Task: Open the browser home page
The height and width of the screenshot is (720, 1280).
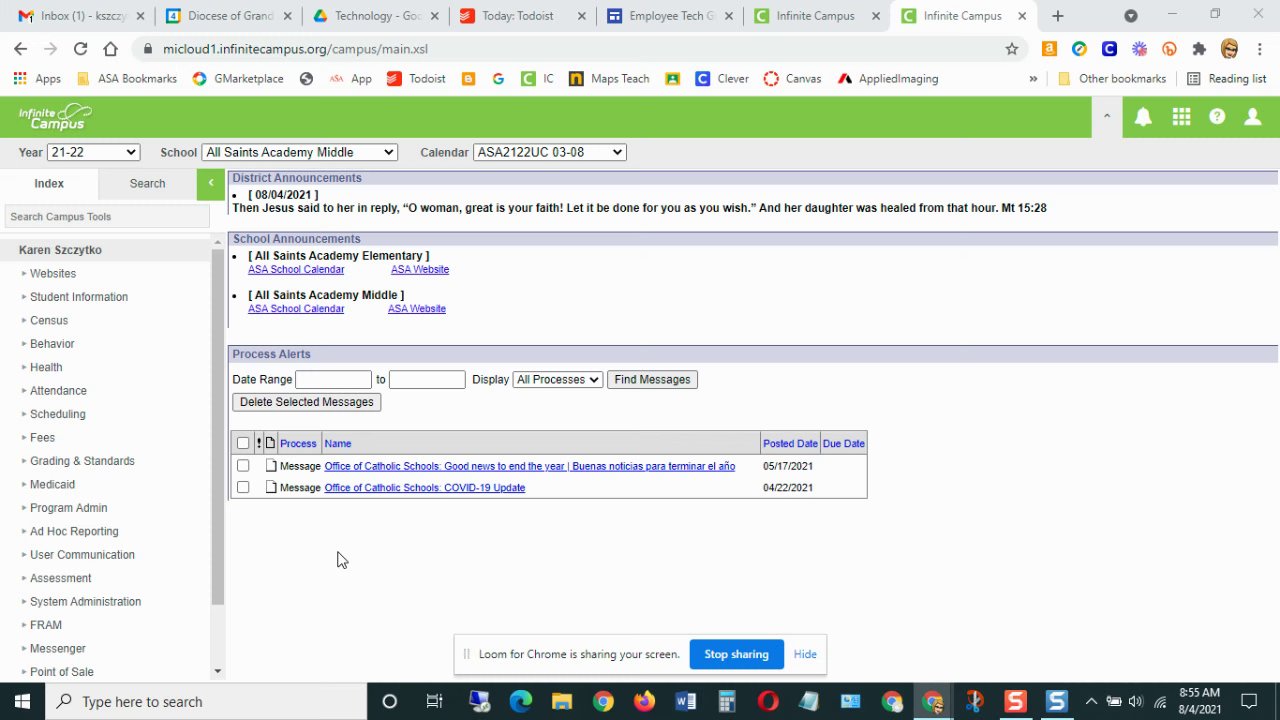Action: point(110,49)
